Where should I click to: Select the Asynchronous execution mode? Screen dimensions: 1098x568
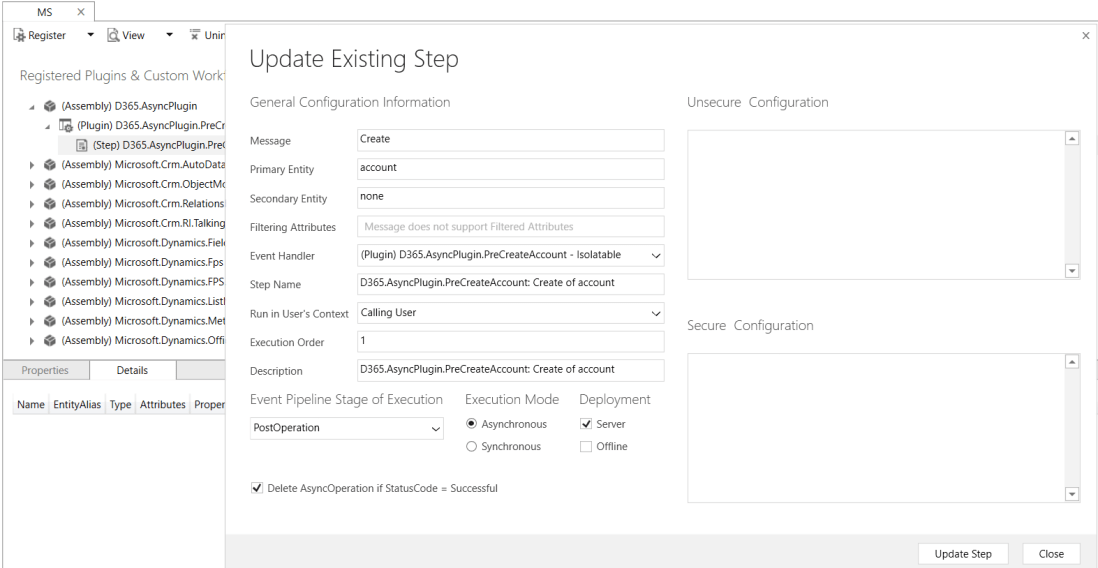point(471,424)
